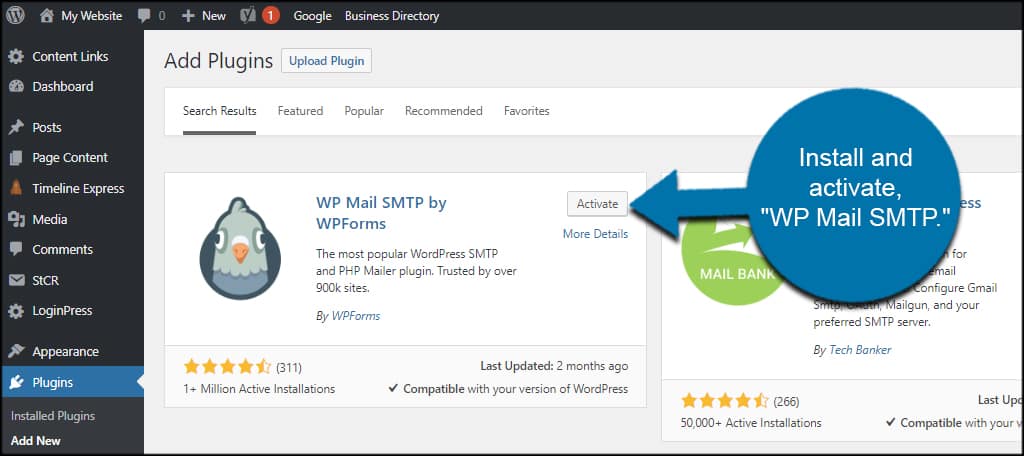This screenshot has height=456, width=1024.
Task: Open the WP Mail SMTP by WPForms title link
Action: (381, 213)
